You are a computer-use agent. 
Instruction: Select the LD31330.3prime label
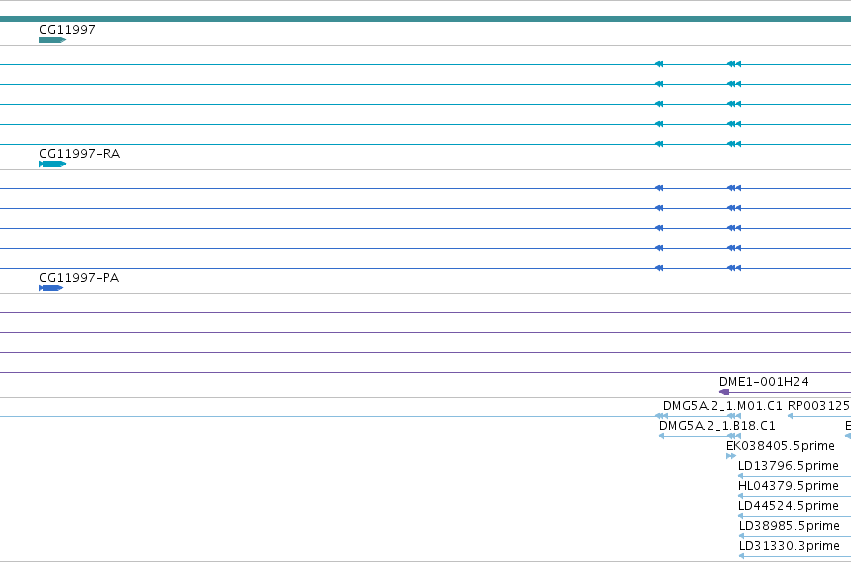[x=789, y=546]
